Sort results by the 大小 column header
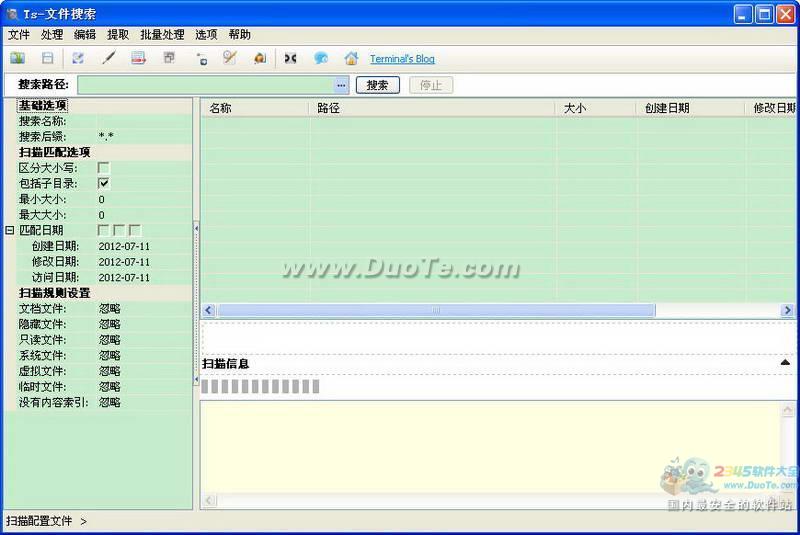The width and height of the screenshot is (800, 535). 596,108
